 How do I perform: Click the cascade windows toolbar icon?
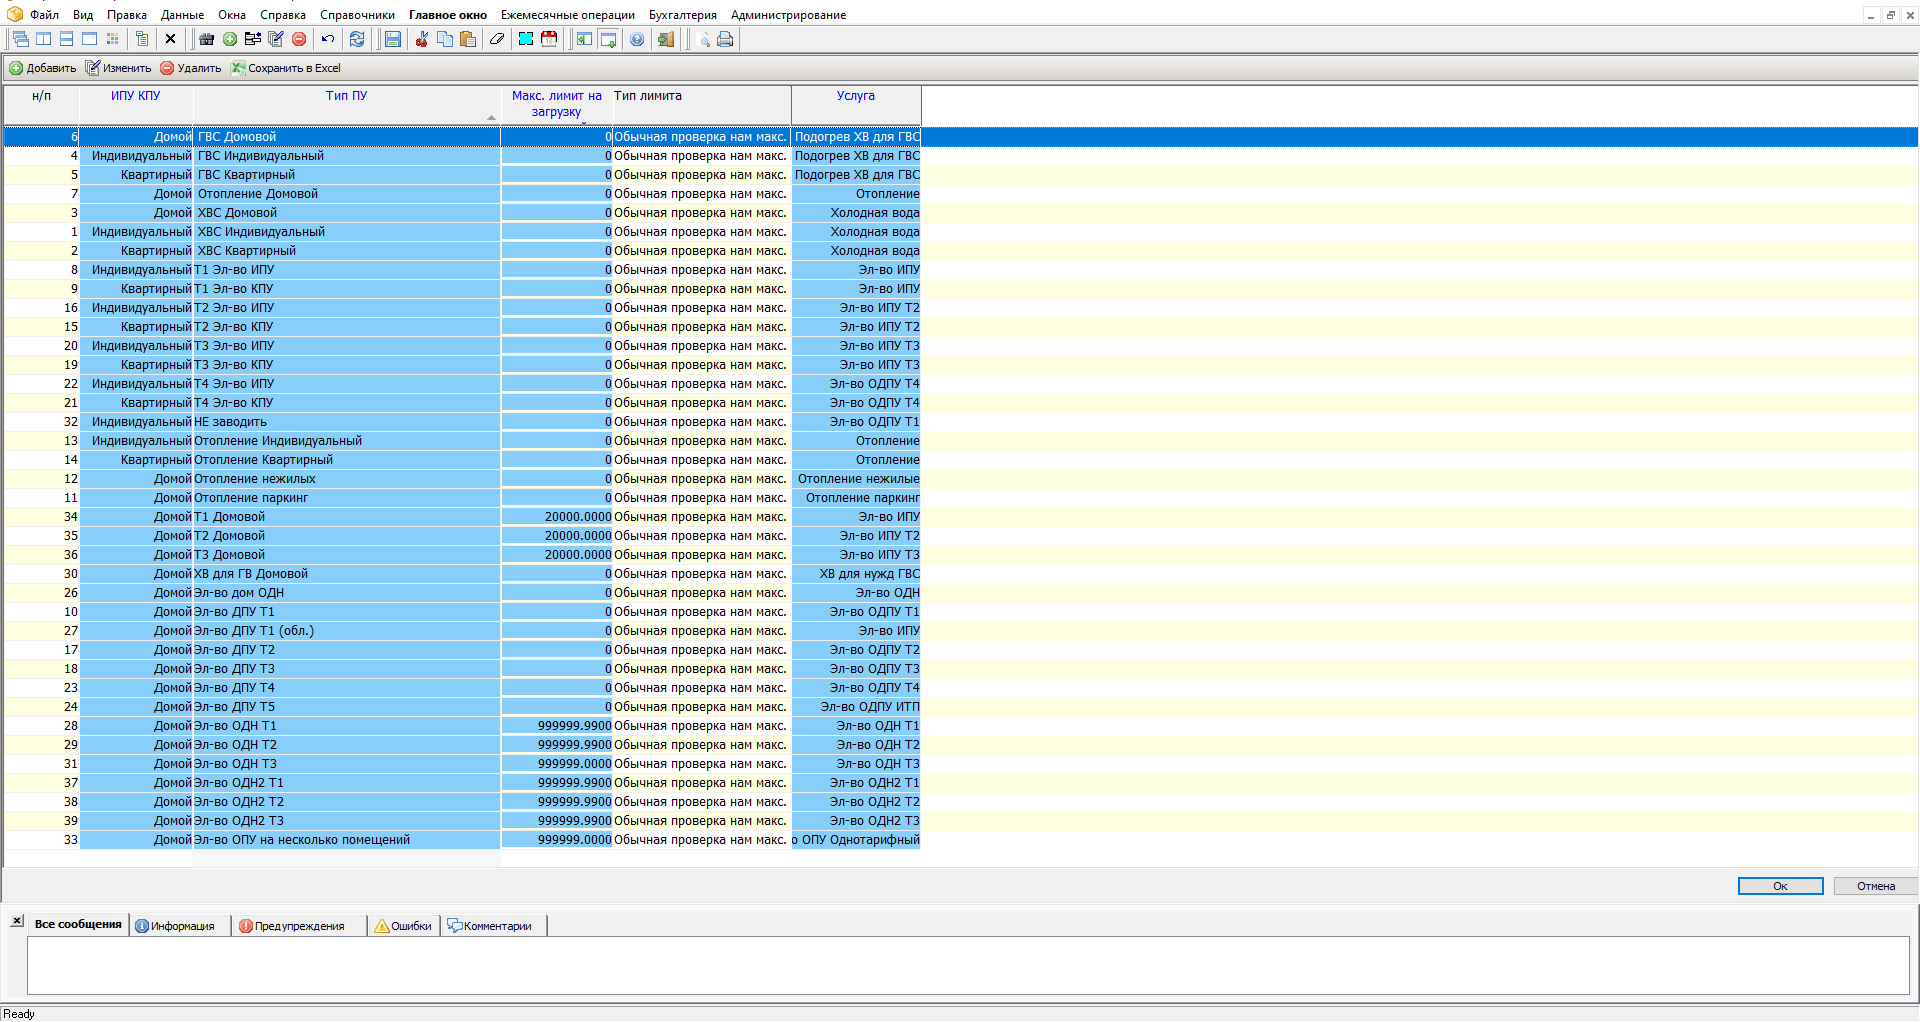click(21, 39)
